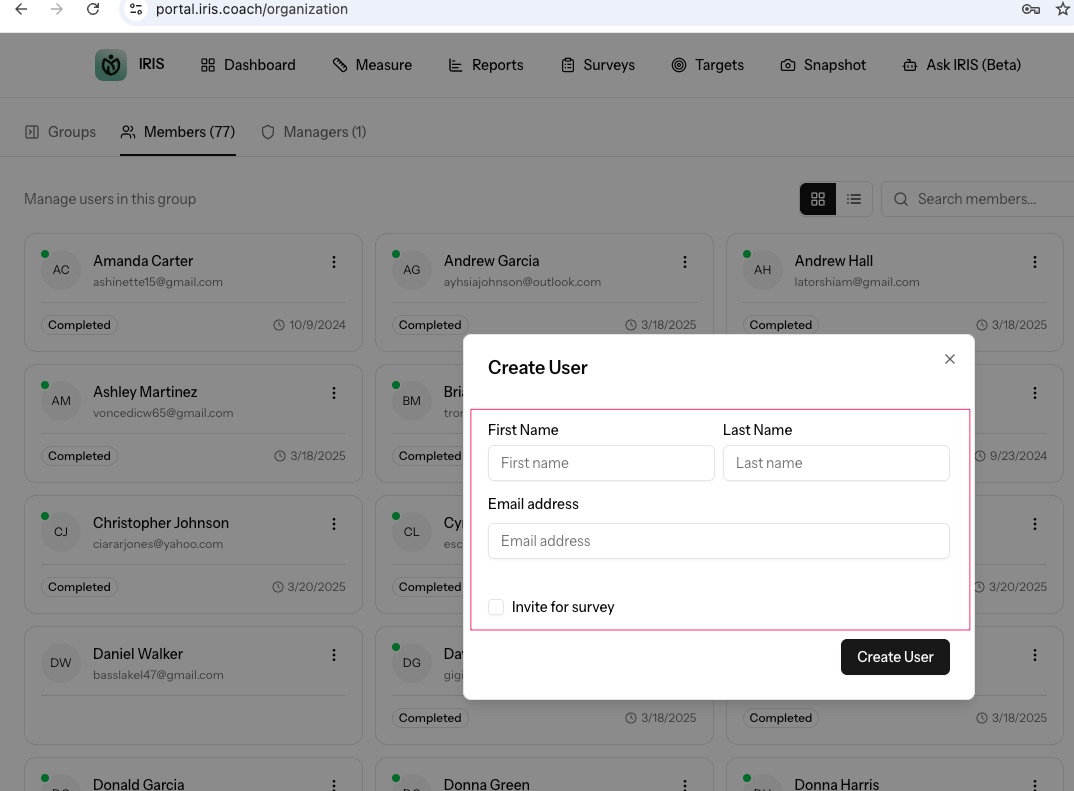
Task: Click the CJ avatar for Christopher Johnson
Action: [x=61, y=531]
